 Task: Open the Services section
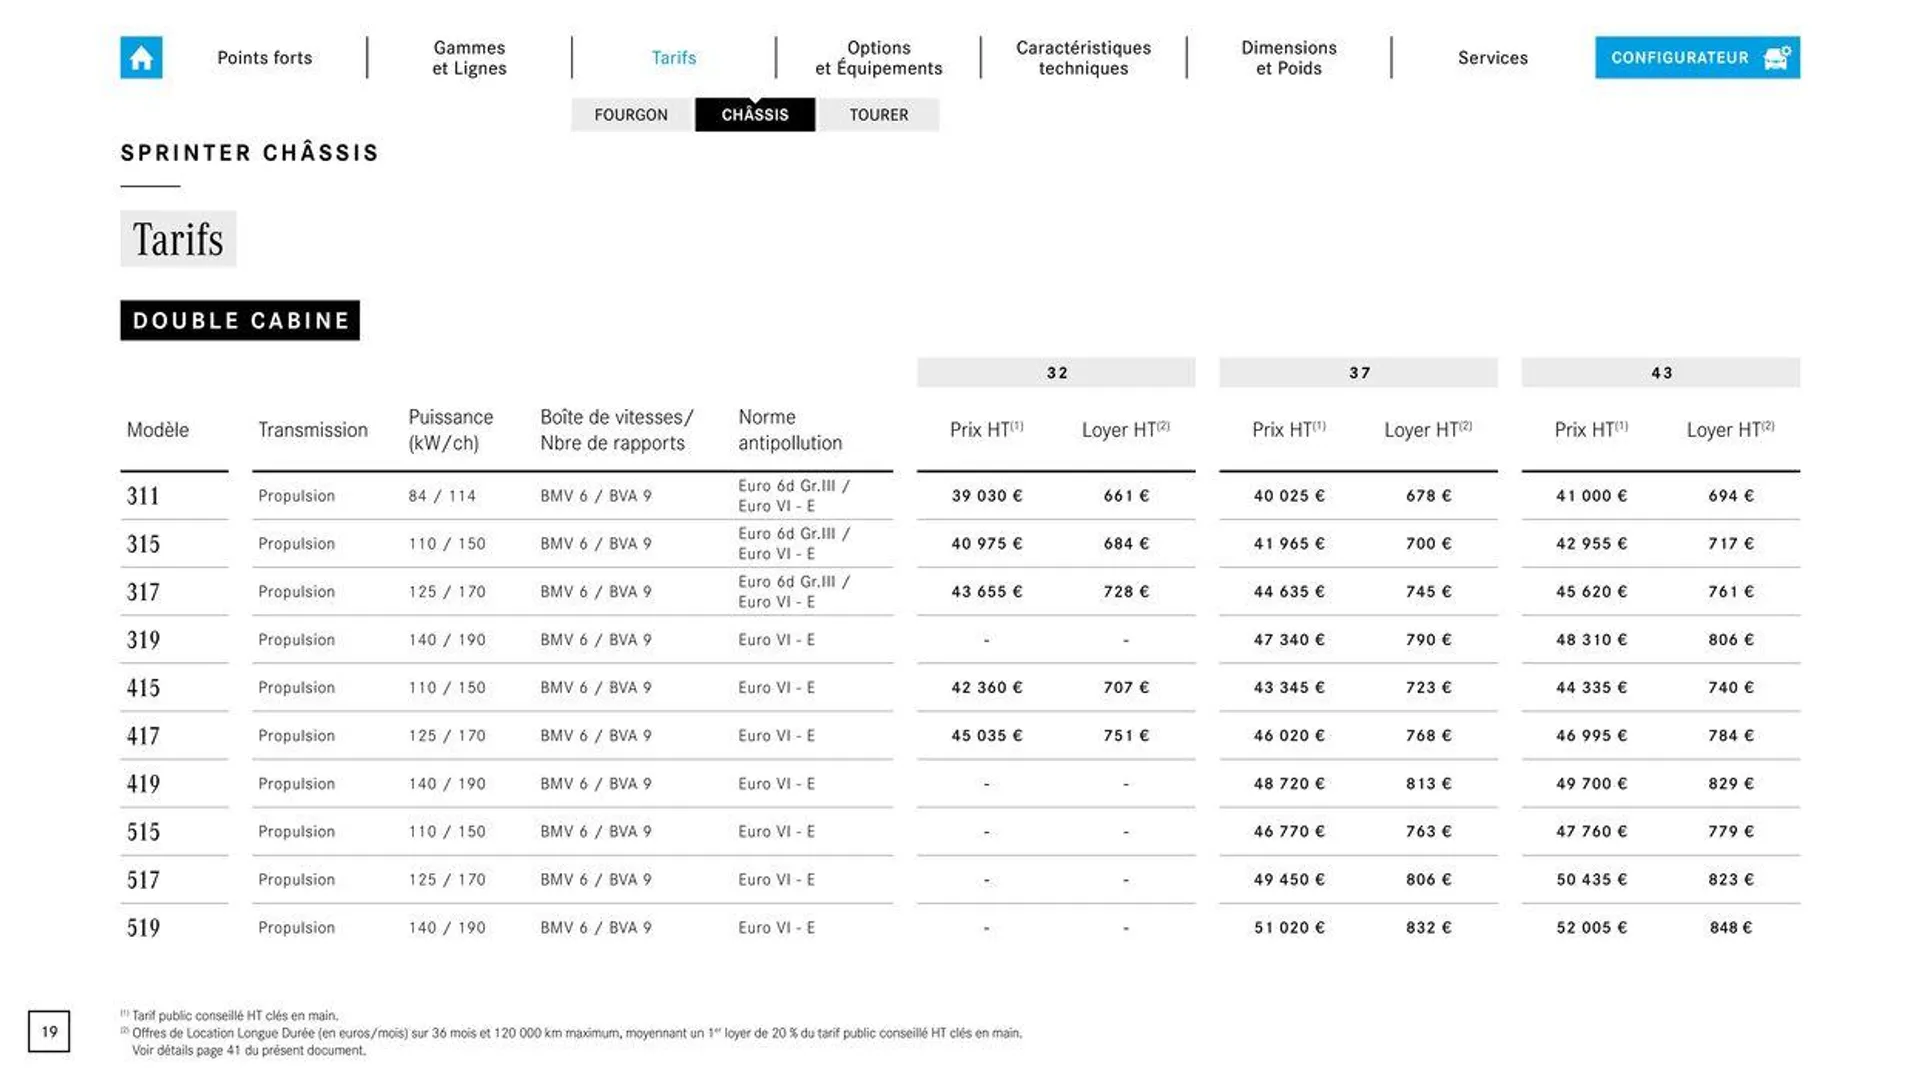(1493, 58)
